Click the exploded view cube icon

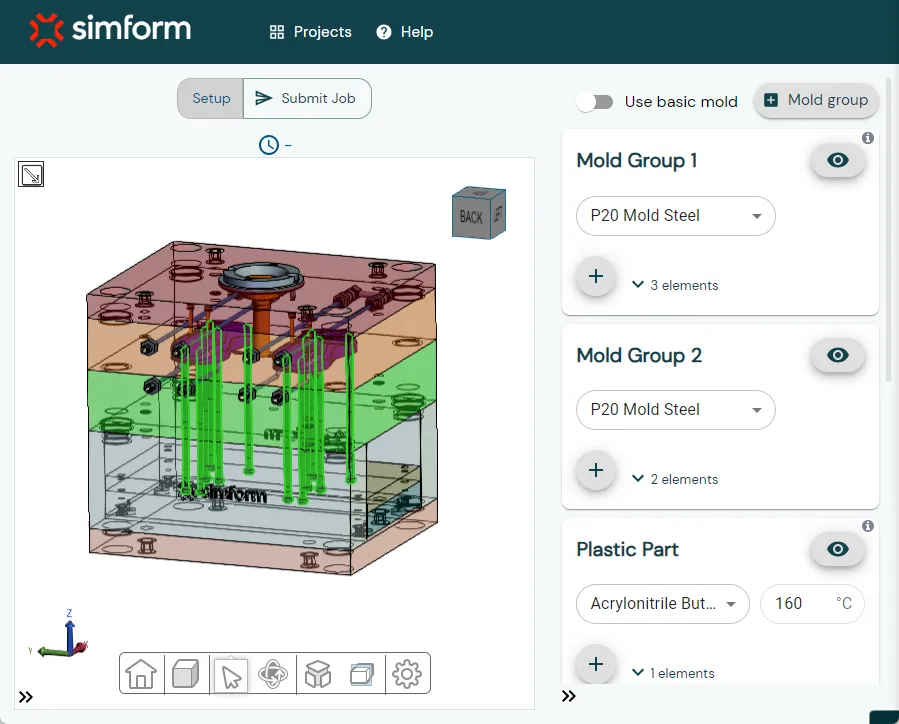[x=317, y=674]
